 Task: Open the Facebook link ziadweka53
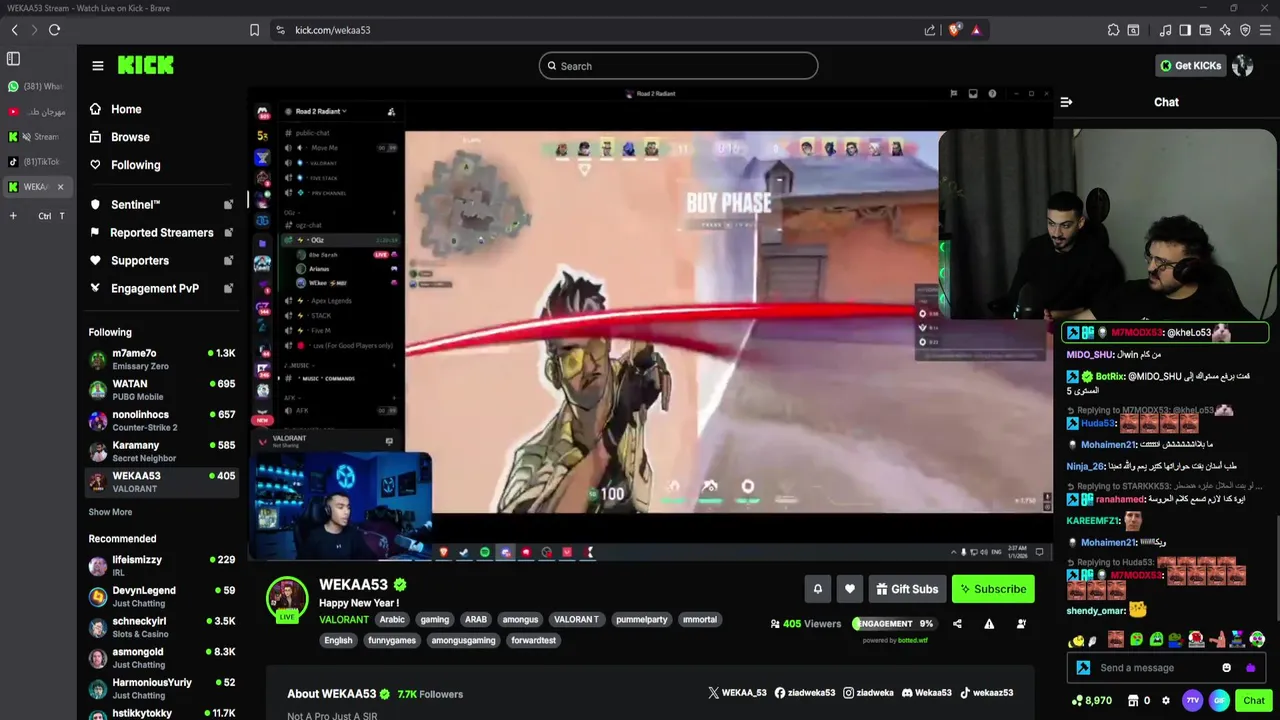[x=805, y=693]
